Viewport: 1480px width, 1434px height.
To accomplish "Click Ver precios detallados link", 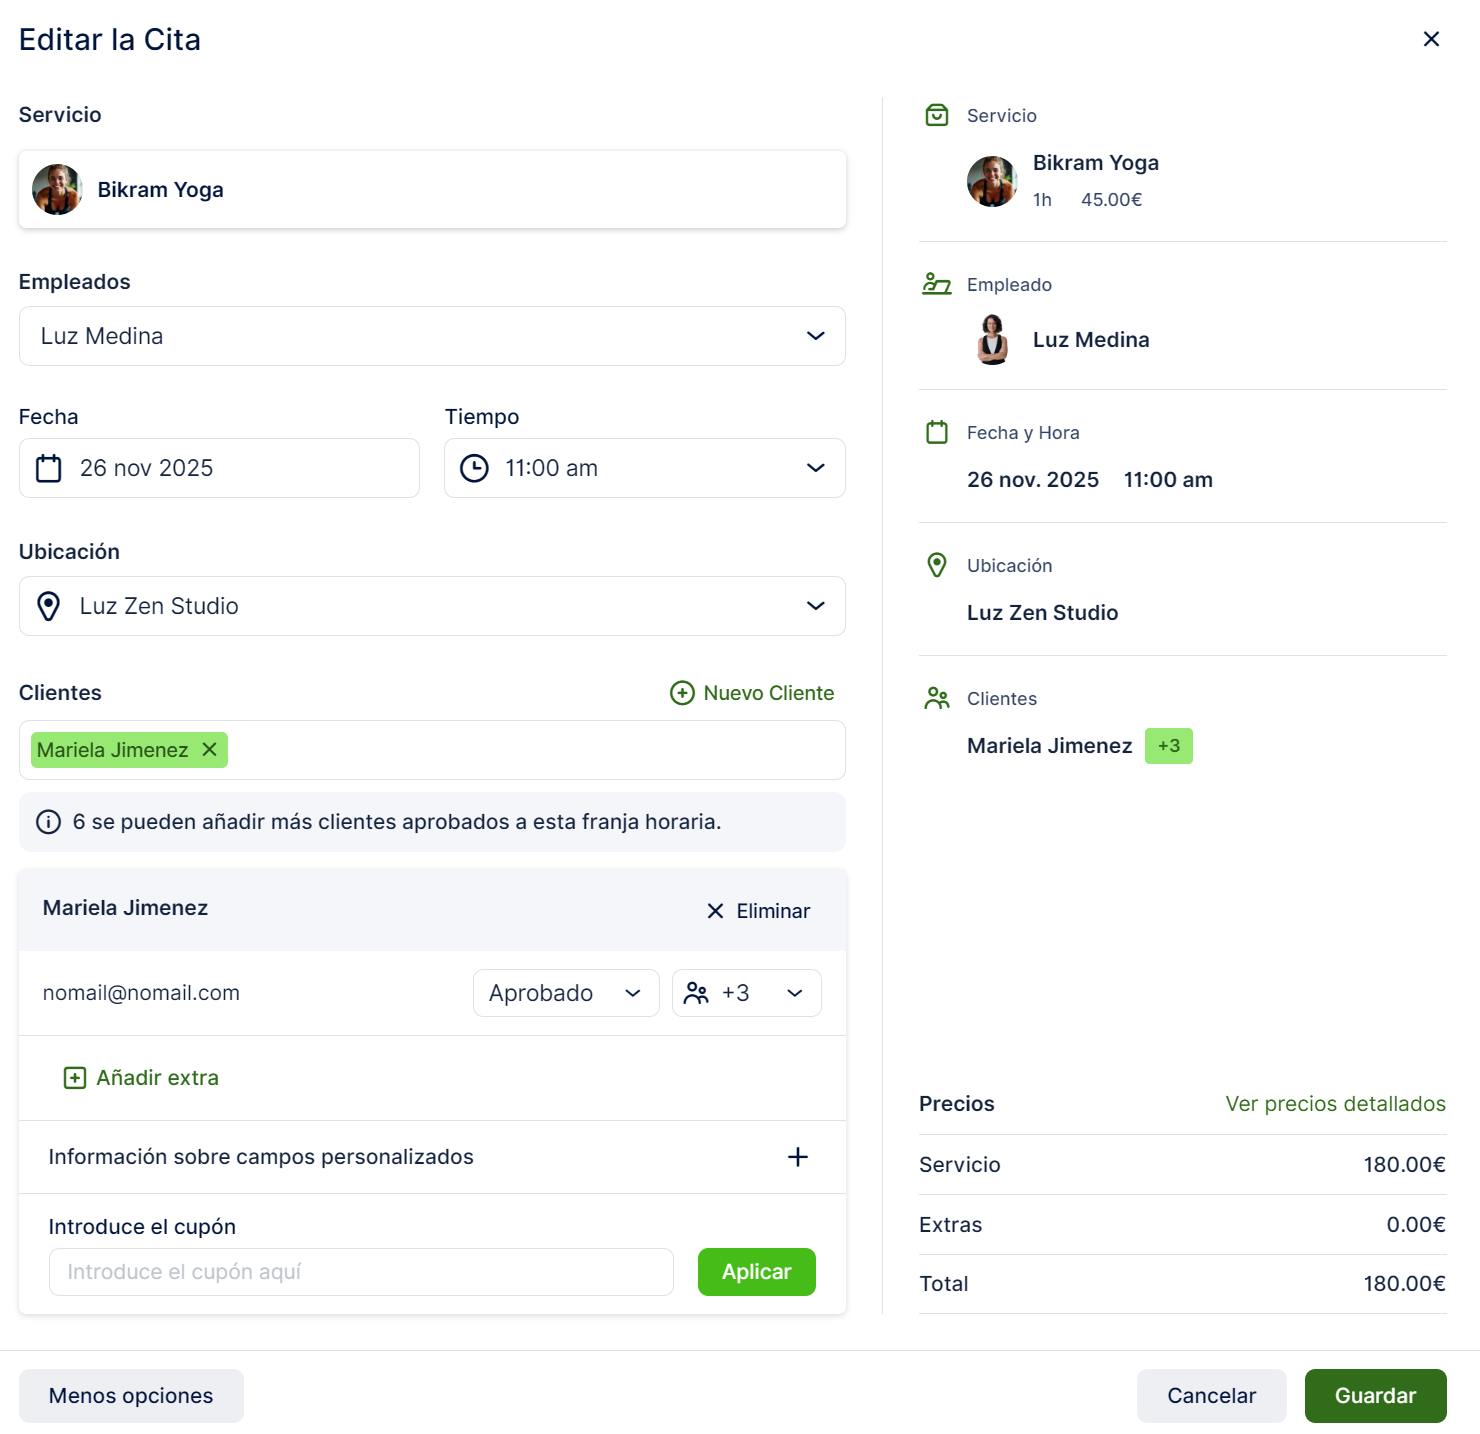I will point(1335,1104).
